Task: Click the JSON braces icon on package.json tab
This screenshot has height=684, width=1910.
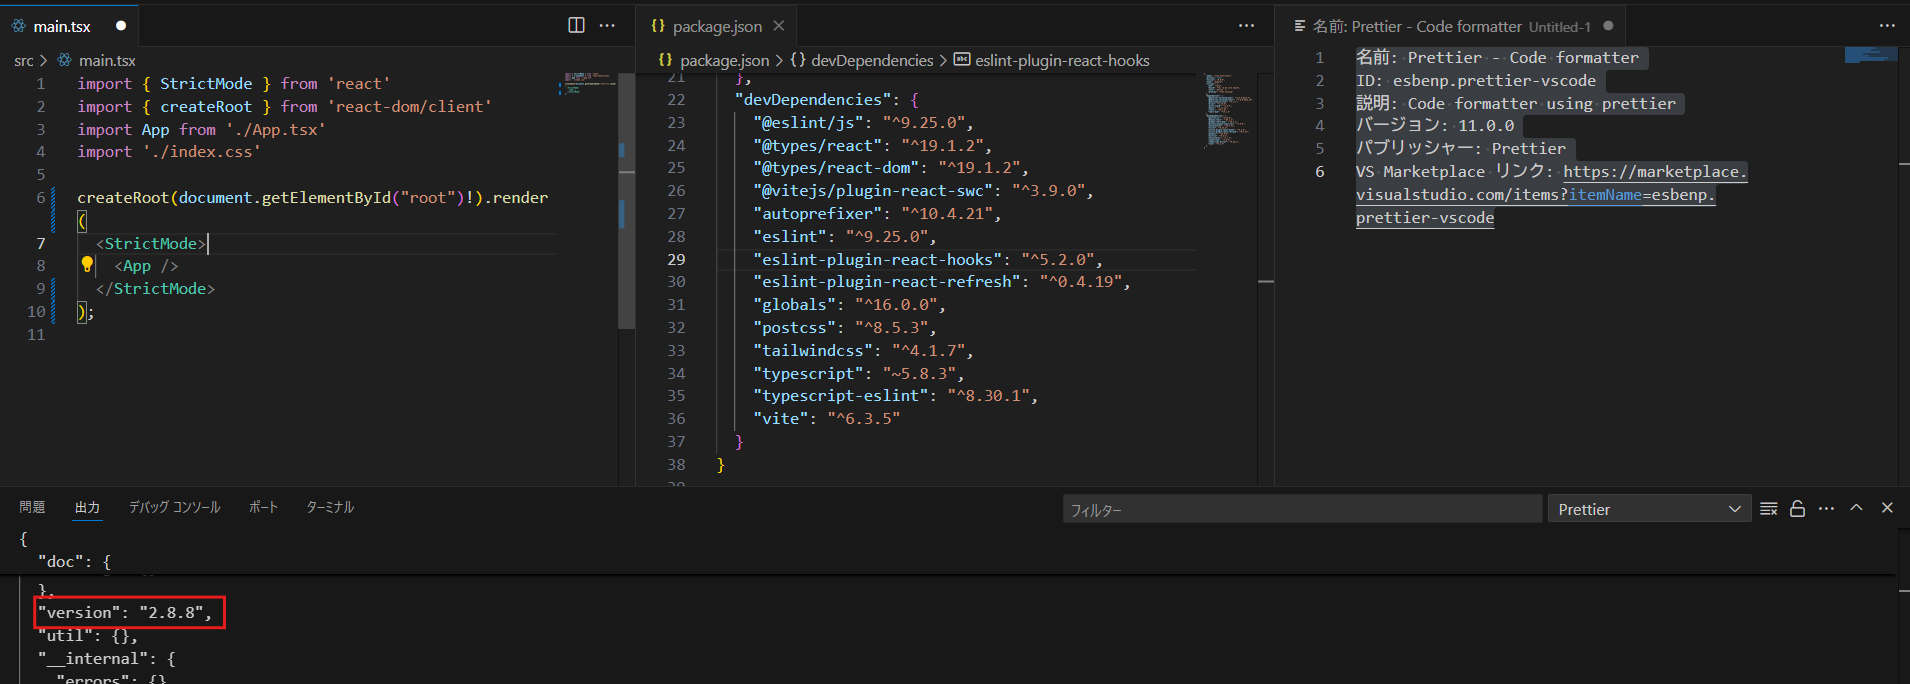Action: (x=658, y=26)
